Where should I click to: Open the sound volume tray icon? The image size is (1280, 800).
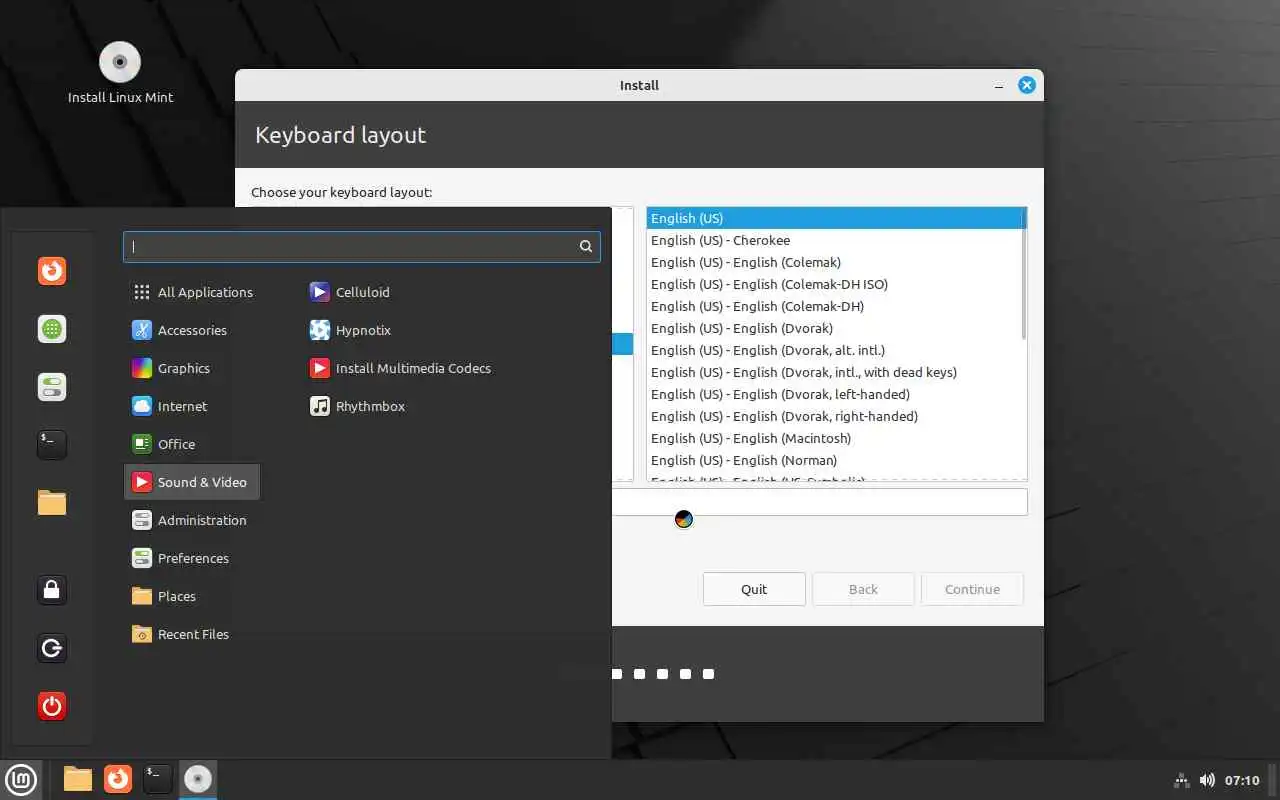tap(1207, 780)
